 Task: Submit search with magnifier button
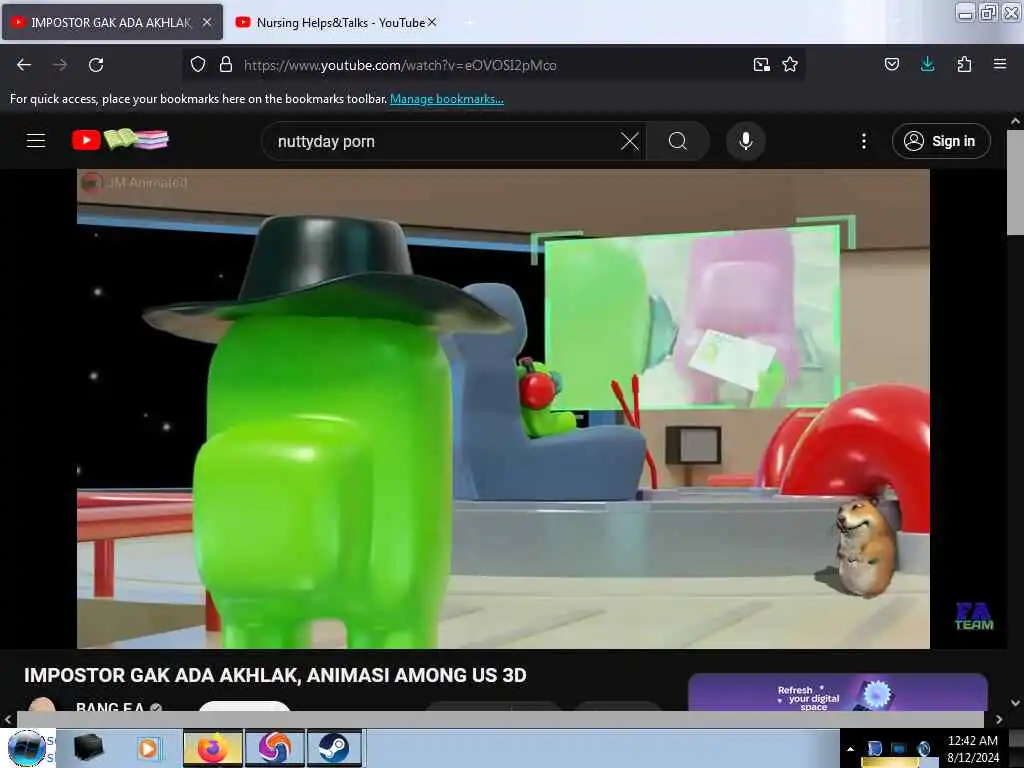click(x=678, y=141)
